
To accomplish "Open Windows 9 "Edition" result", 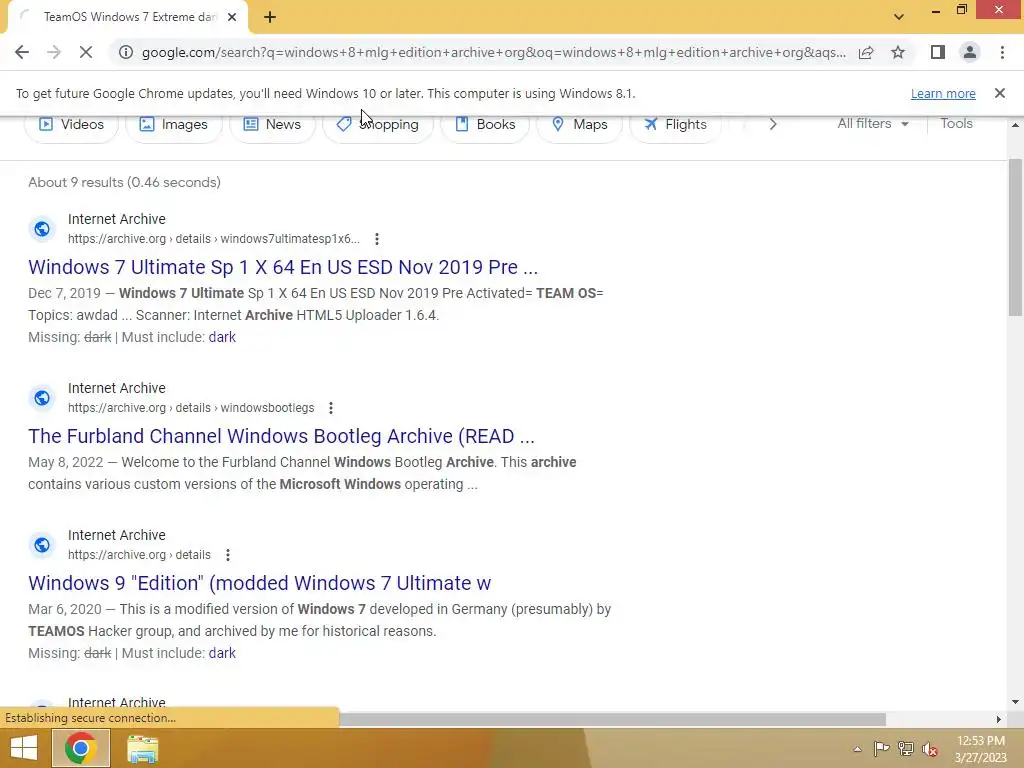I will (259, 583).
